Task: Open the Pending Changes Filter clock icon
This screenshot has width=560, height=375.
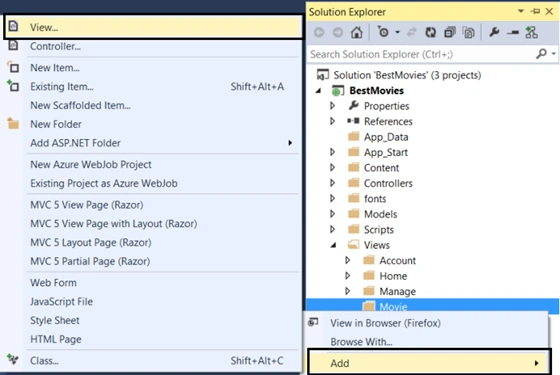Action: pyautogui.click(x=383, y=32)
